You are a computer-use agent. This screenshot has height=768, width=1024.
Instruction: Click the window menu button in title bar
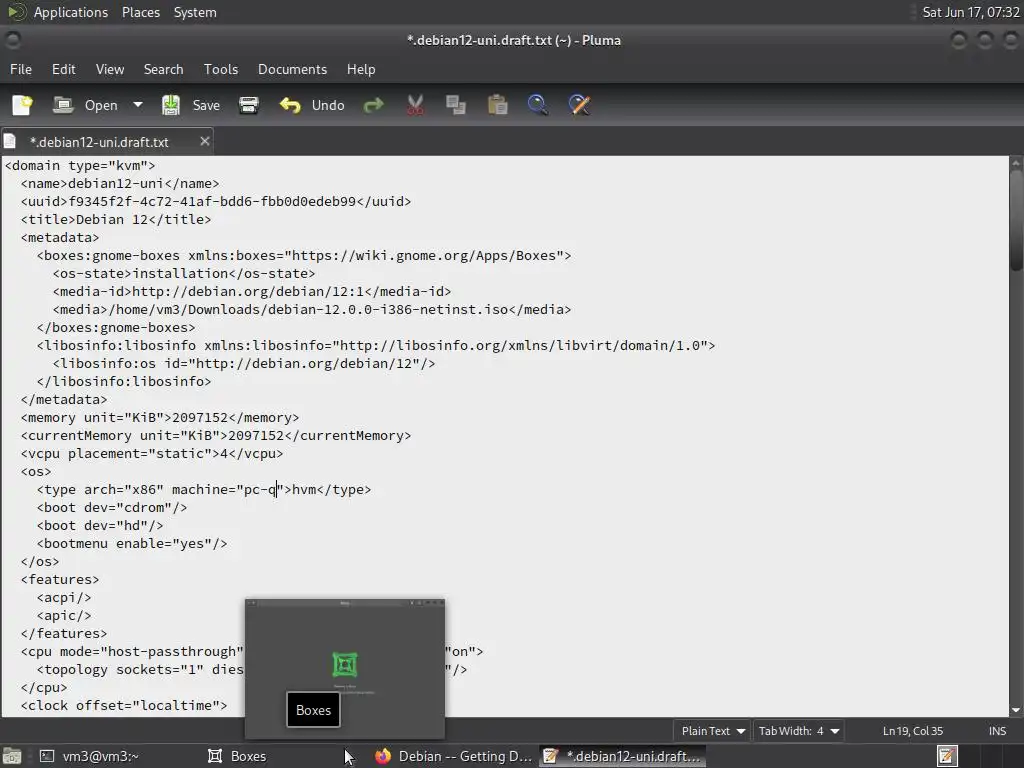click(12, 40)
